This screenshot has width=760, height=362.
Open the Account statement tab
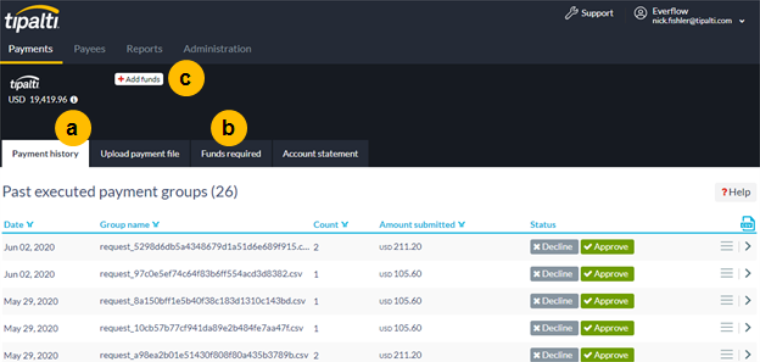[x=320, y=154]
